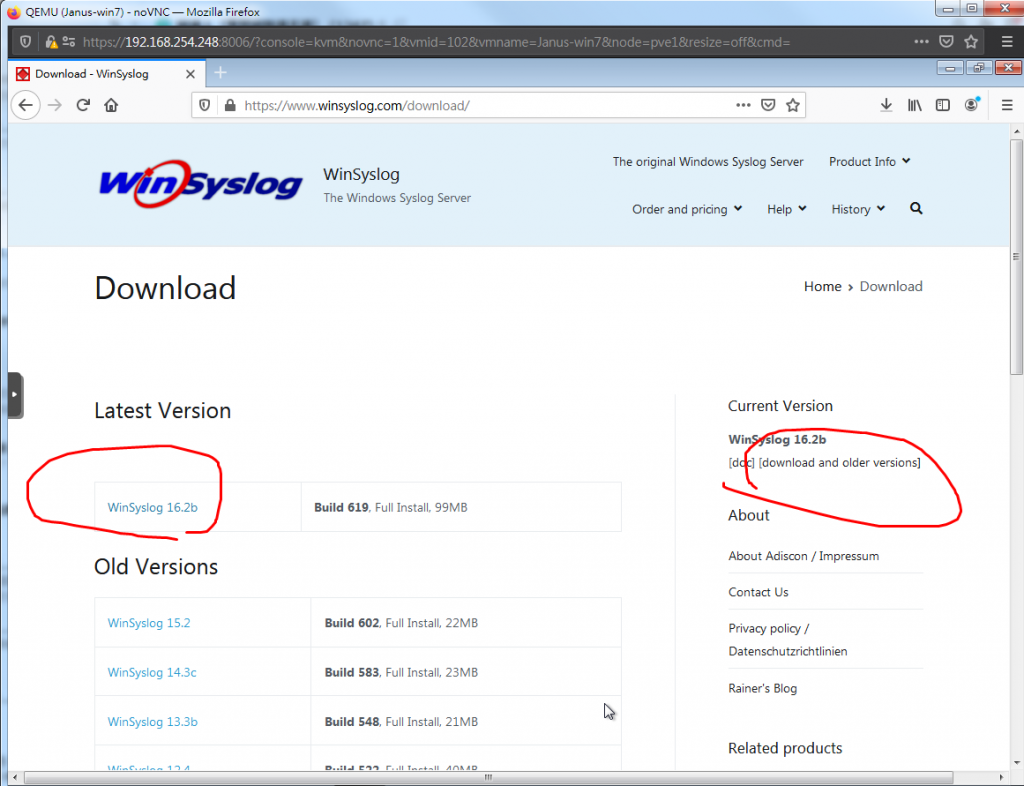Click the WinSyslog logo image
Screen dimensions: 1024x786
[200, 184]
